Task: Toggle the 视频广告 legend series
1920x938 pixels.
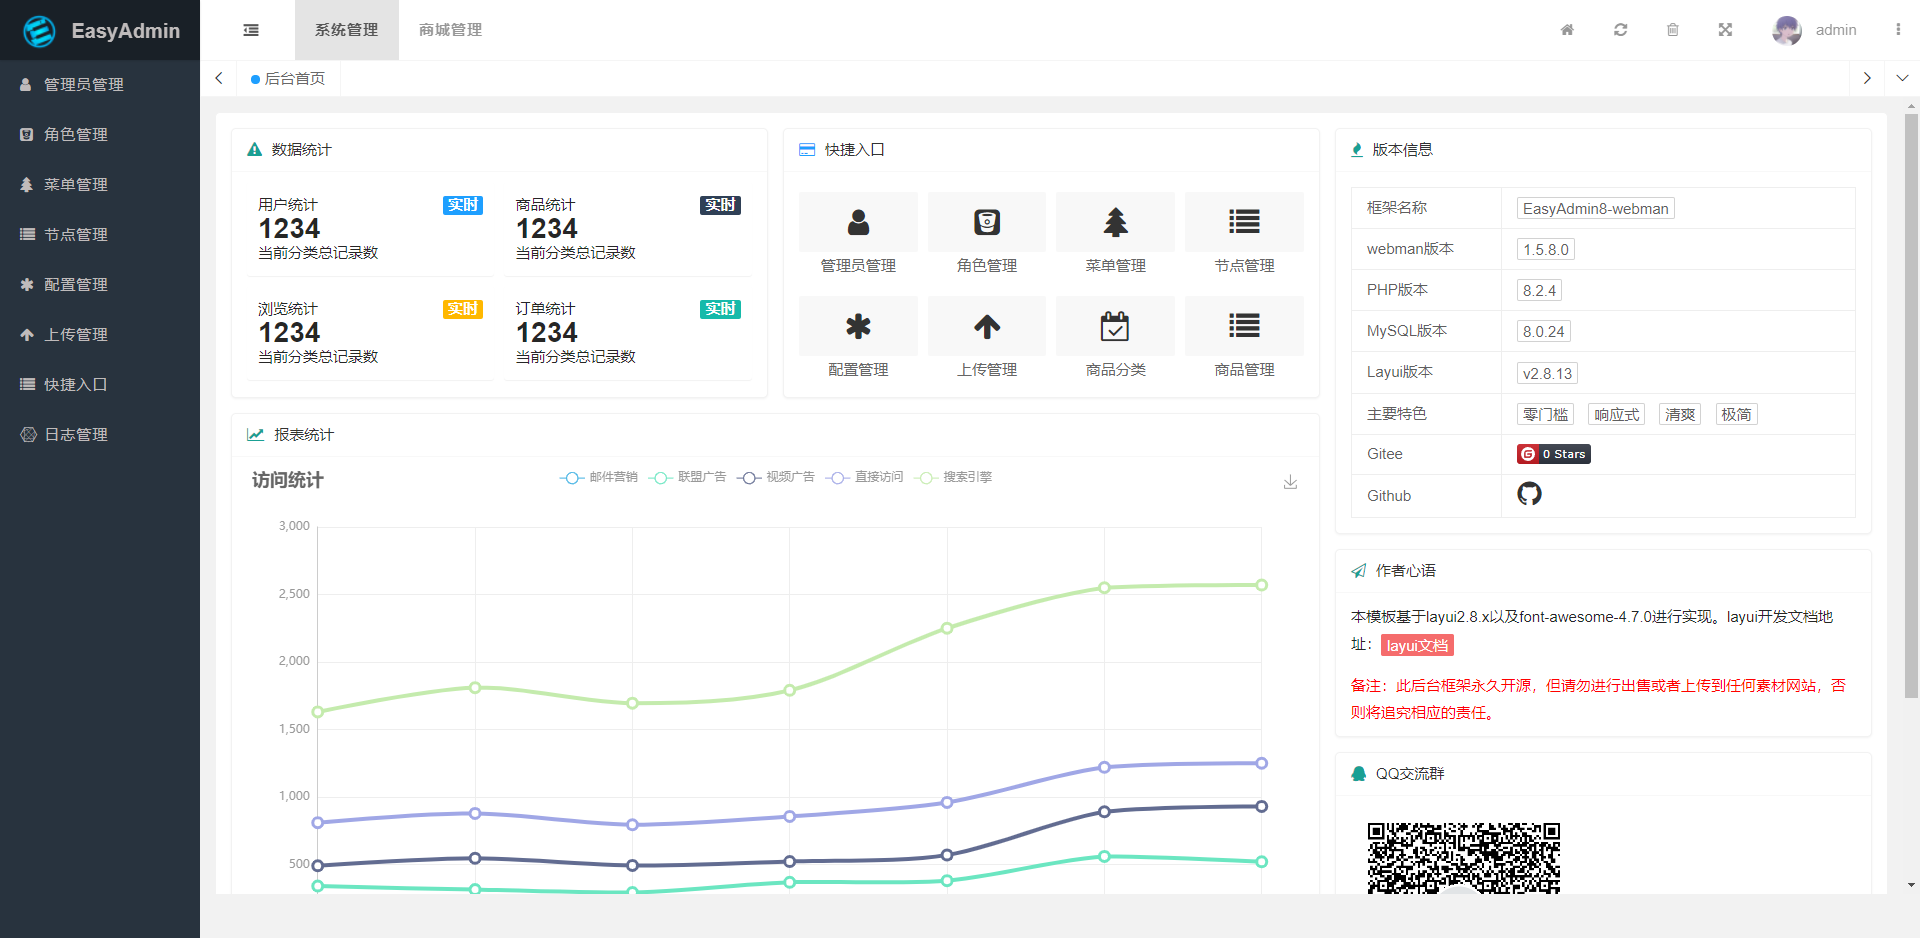Action: (775, 477)
